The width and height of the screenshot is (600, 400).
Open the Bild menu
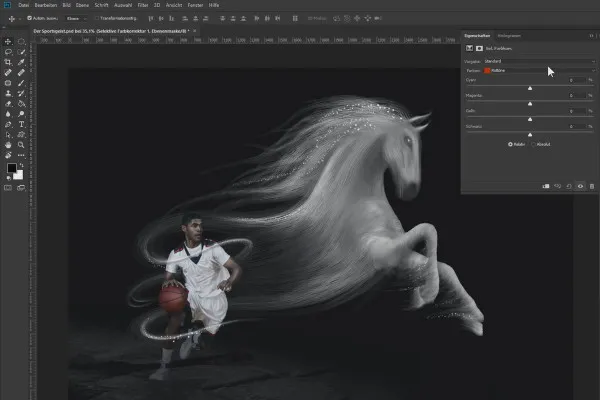coord(67,5)
